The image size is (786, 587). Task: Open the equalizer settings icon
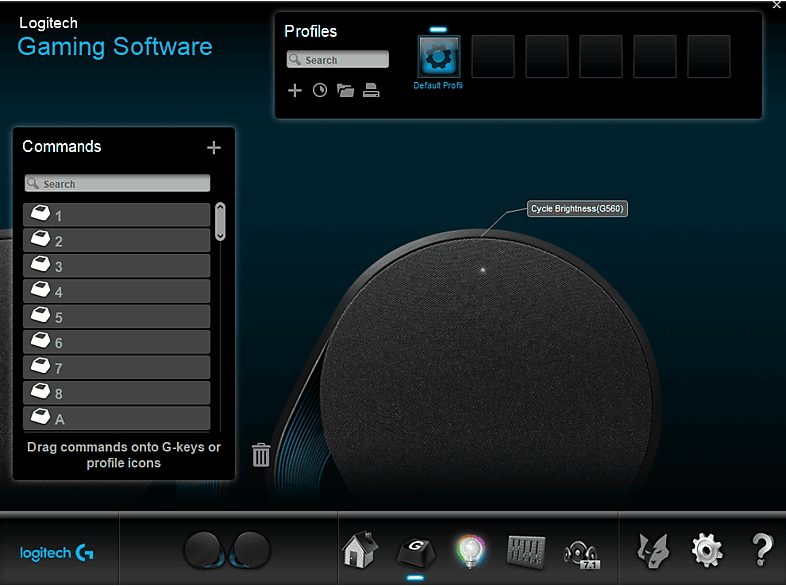[526, 550]
